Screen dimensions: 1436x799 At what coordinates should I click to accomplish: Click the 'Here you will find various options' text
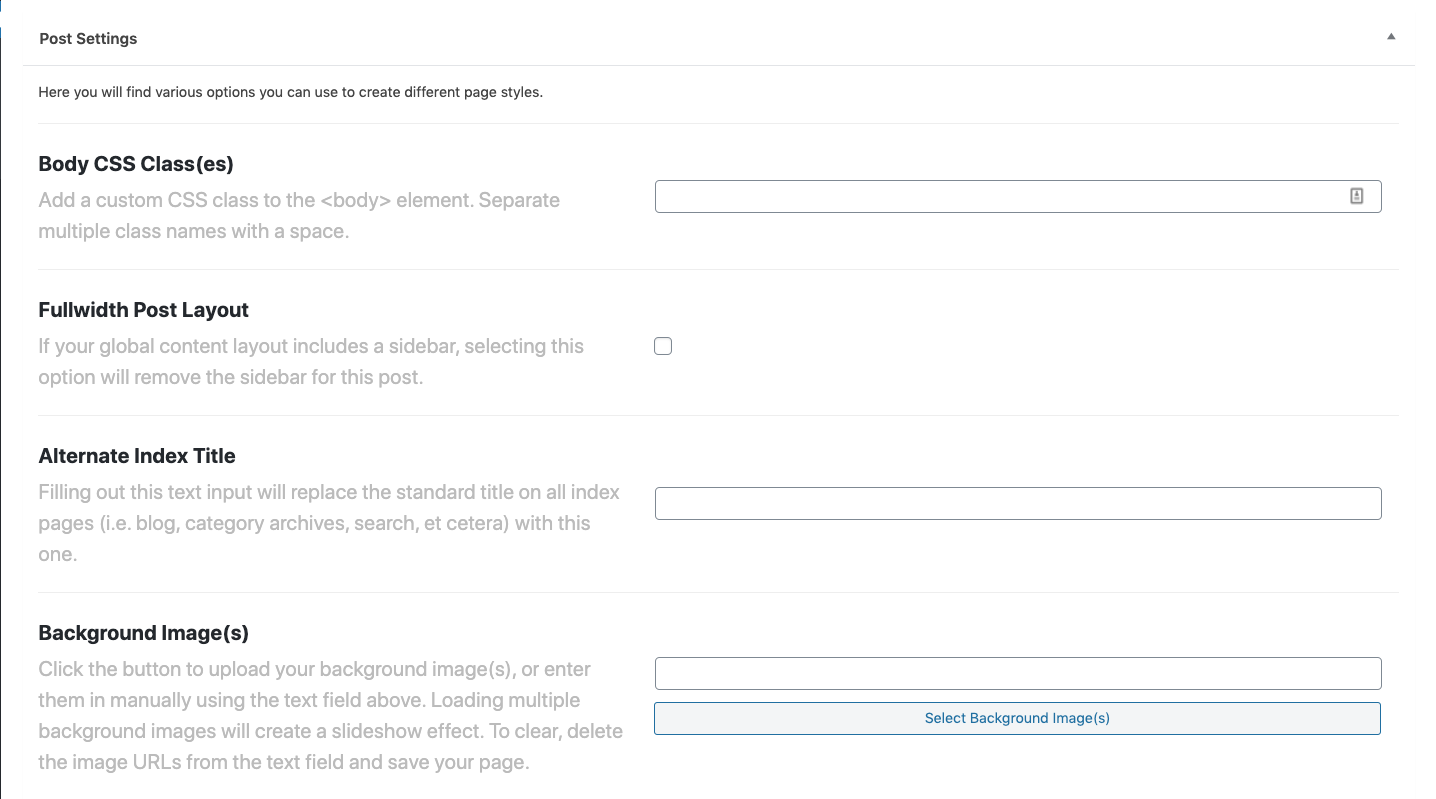pos(290,92)
